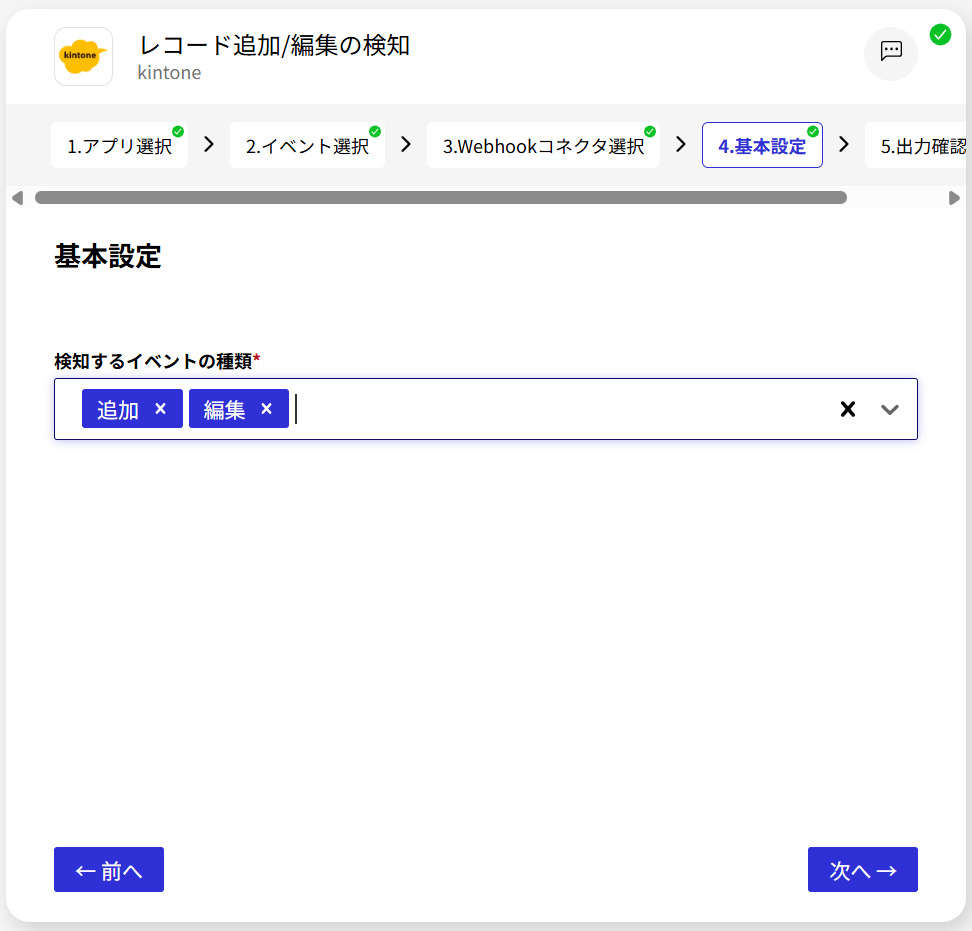Screen dimensions: 972x931
Task: Click the 追加 tag label
Action: 118,409
